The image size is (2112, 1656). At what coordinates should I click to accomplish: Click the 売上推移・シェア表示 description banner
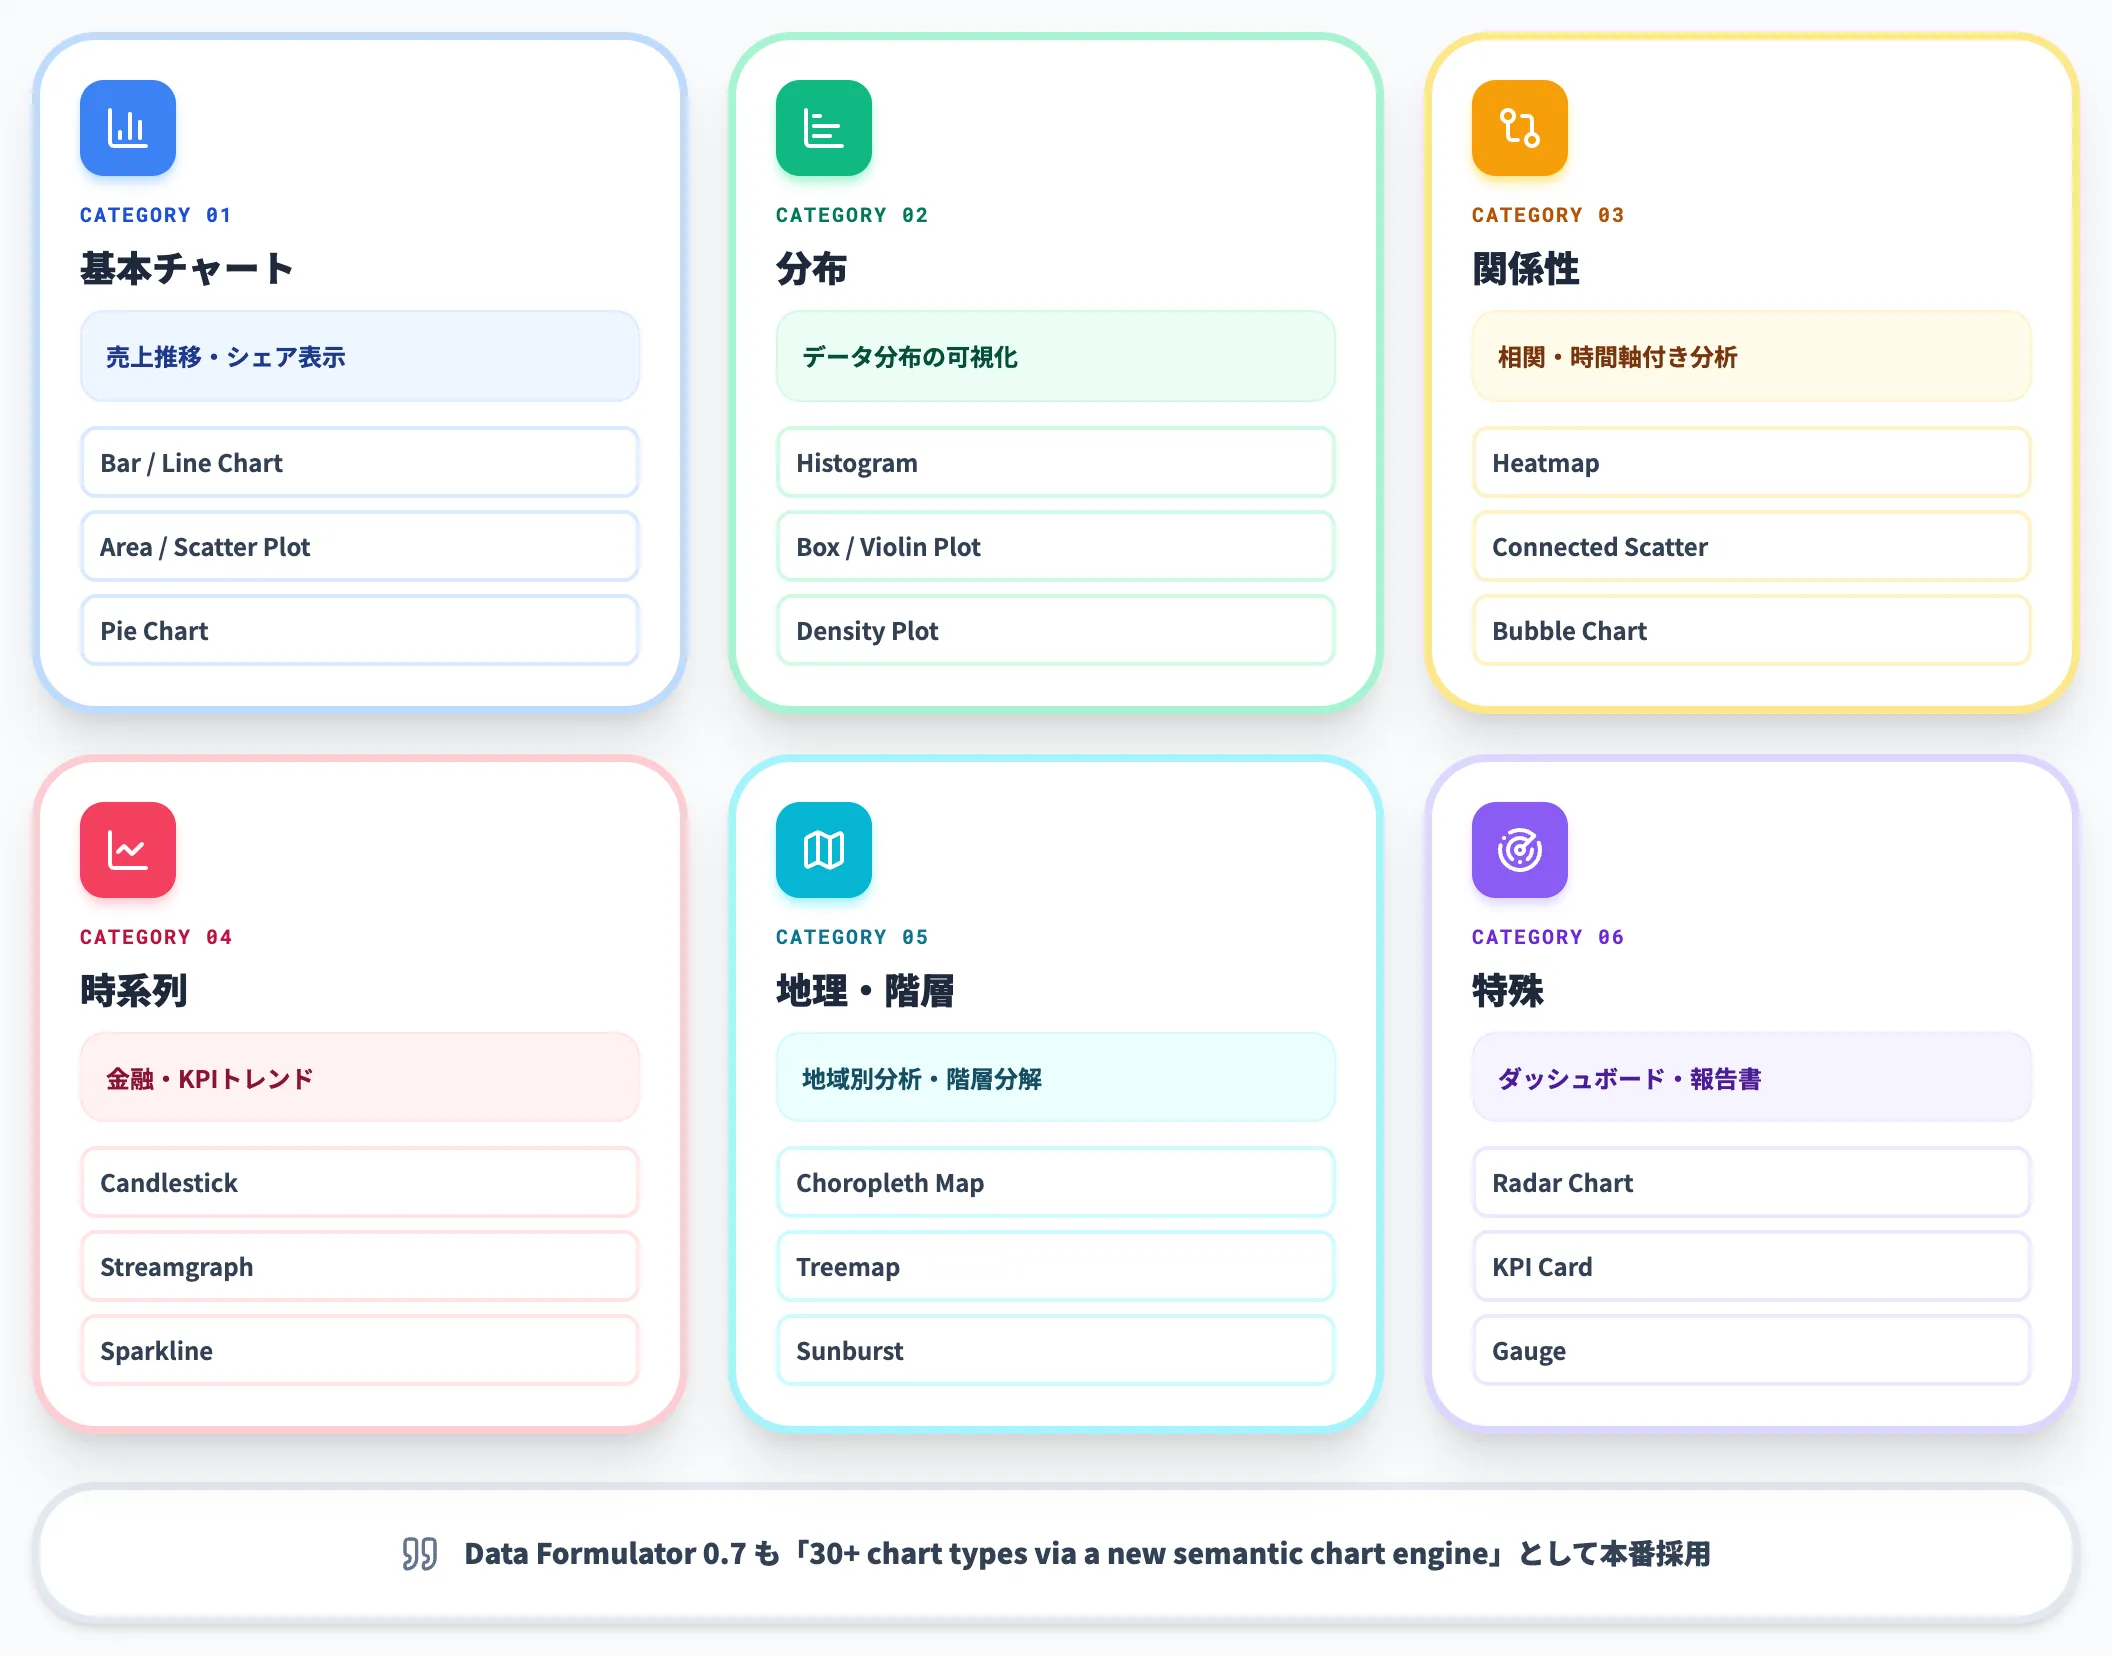pyautogui.click(x=360, y=356)
